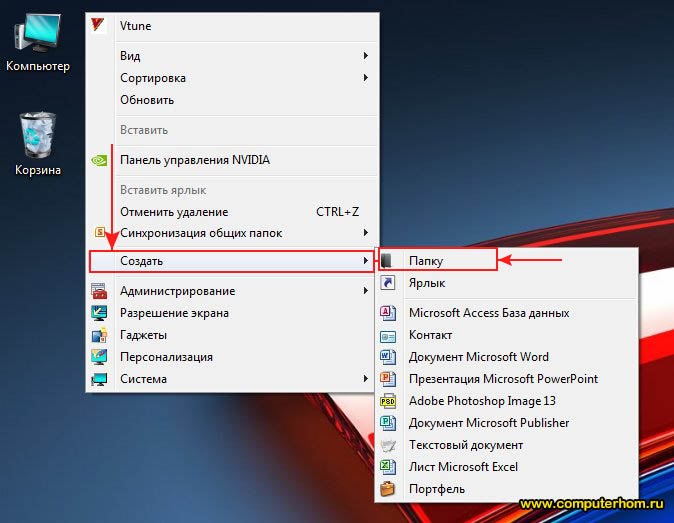Choose Портфель in the submenu

506,489
